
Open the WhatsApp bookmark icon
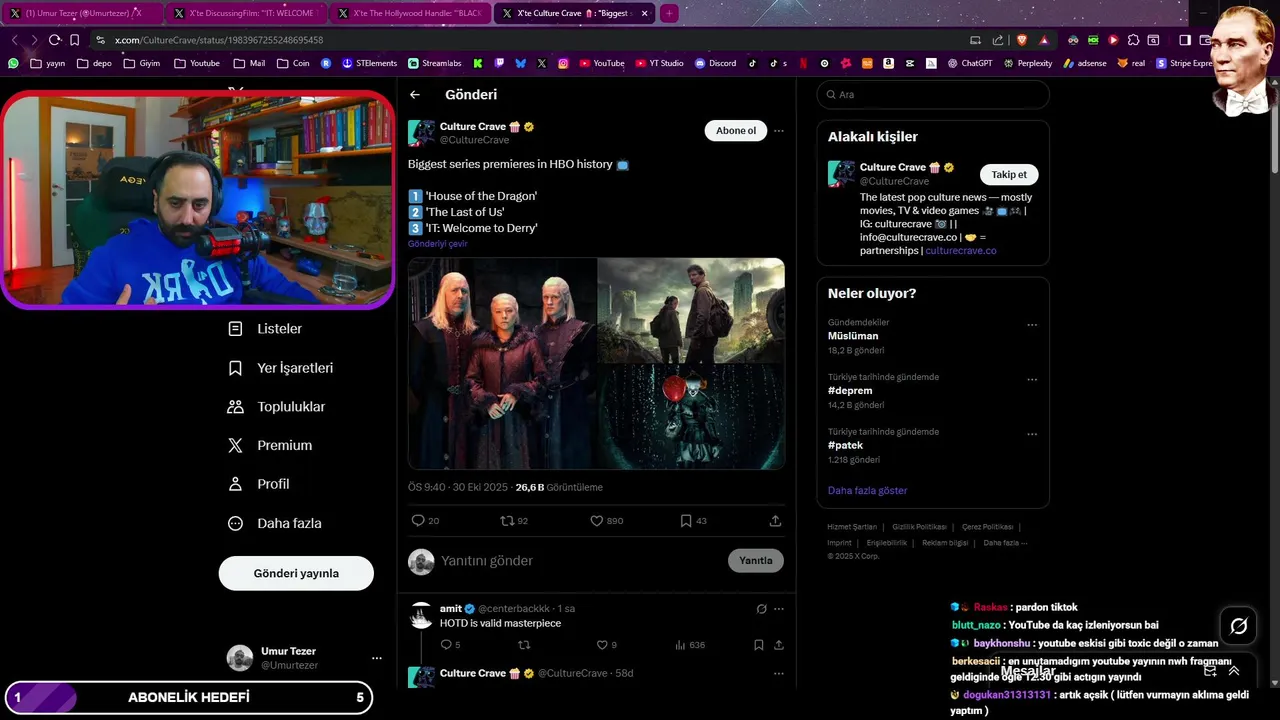pos(13,63)
